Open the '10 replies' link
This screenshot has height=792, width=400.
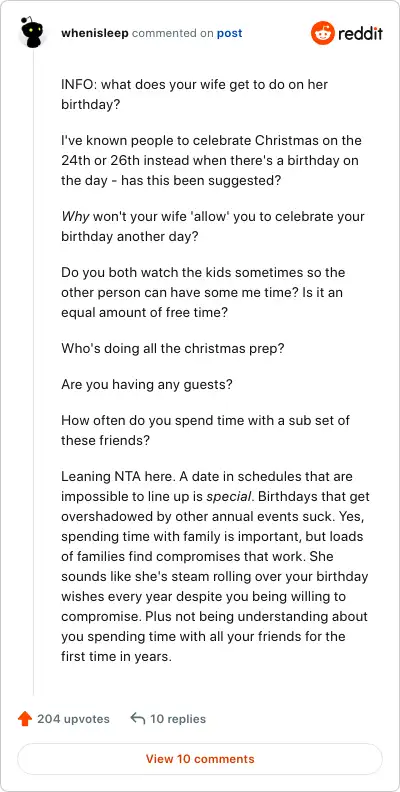[178, 719]
